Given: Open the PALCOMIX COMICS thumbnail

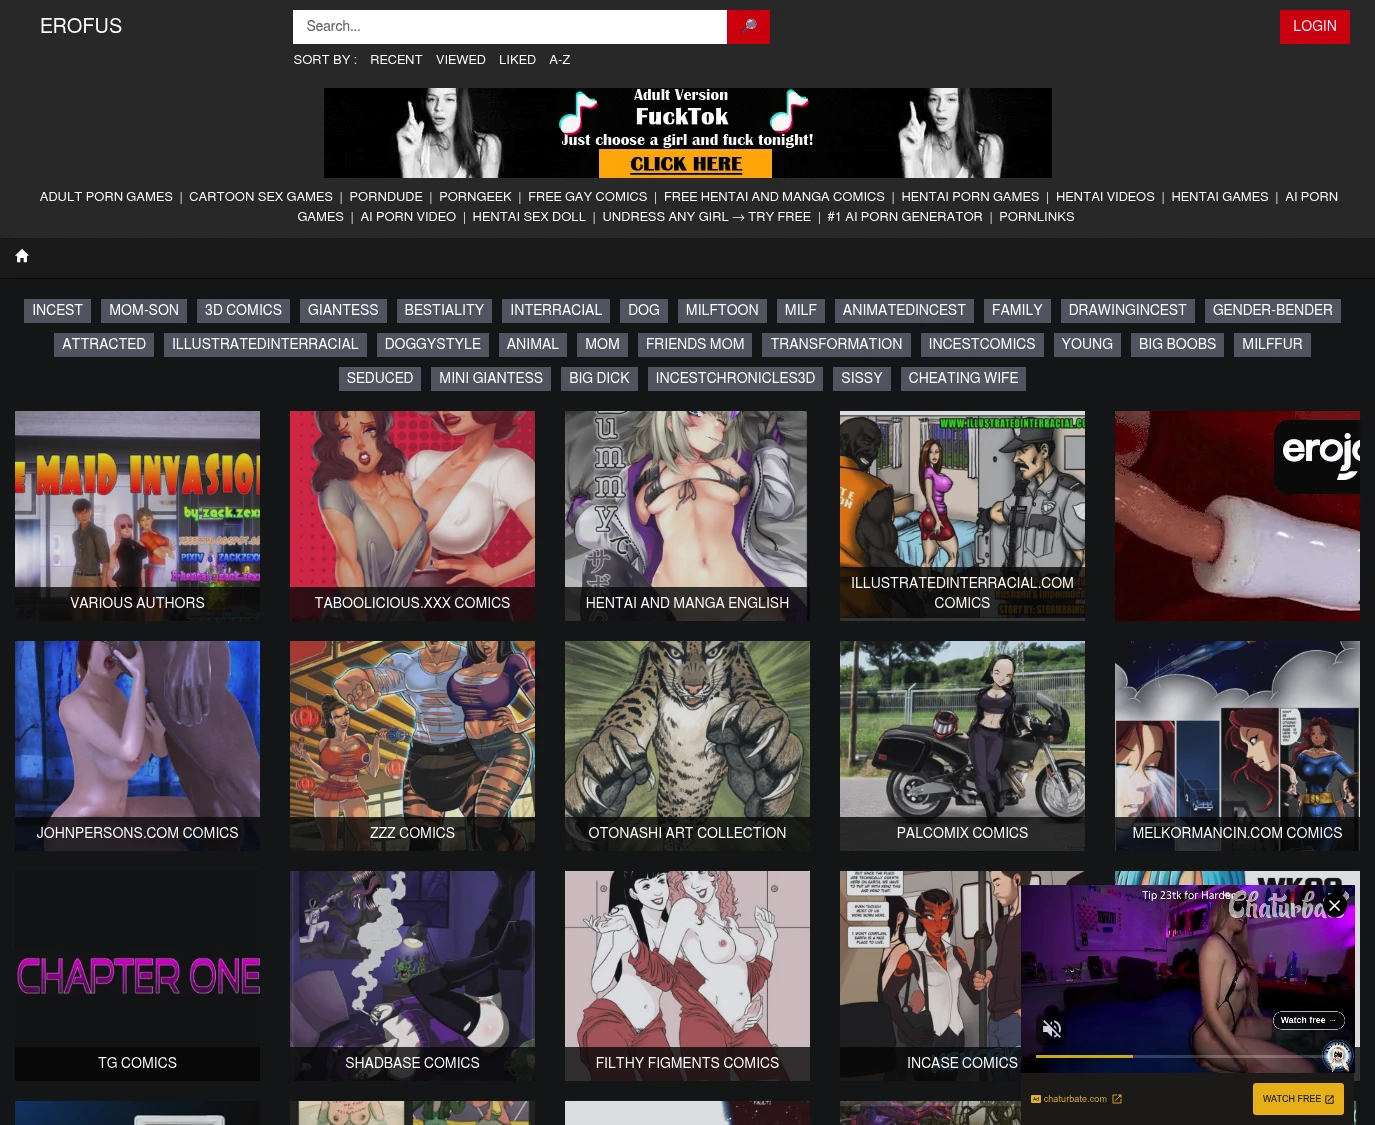Looking at the screenshot, I should 962,746.
